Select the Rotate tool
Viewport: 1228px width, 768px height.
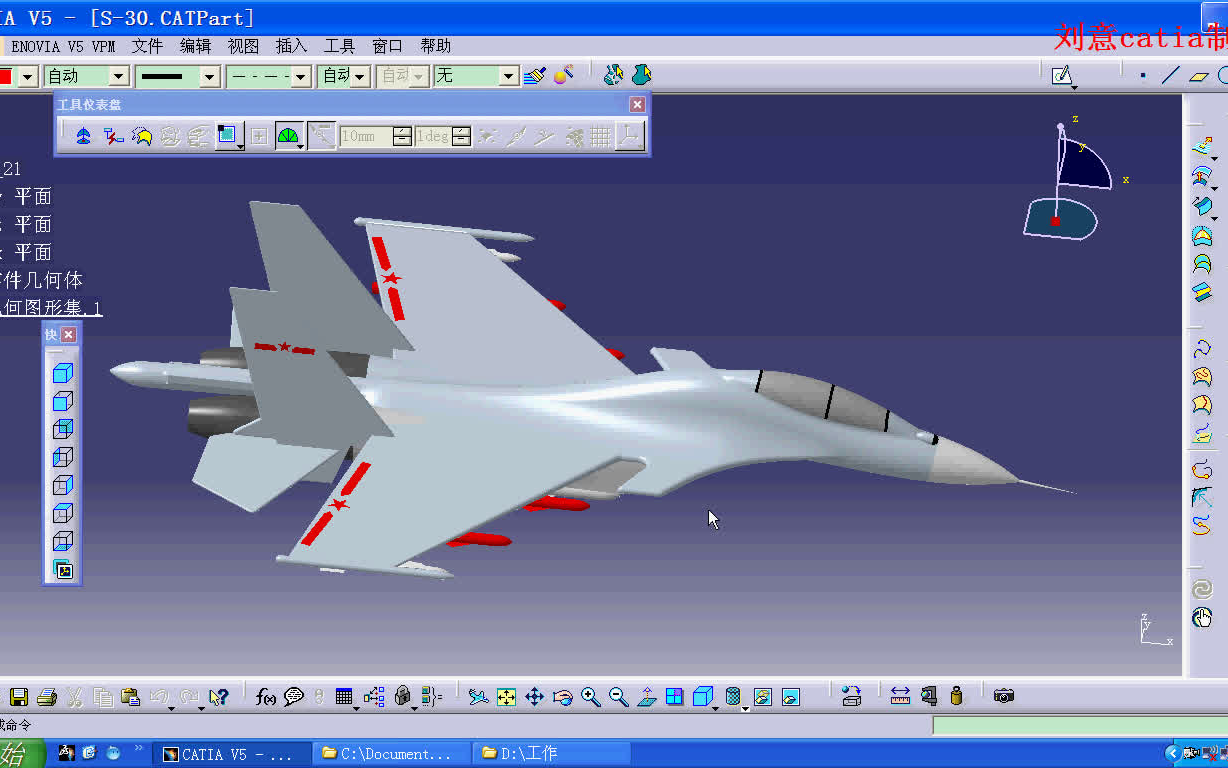coord(563,696)
